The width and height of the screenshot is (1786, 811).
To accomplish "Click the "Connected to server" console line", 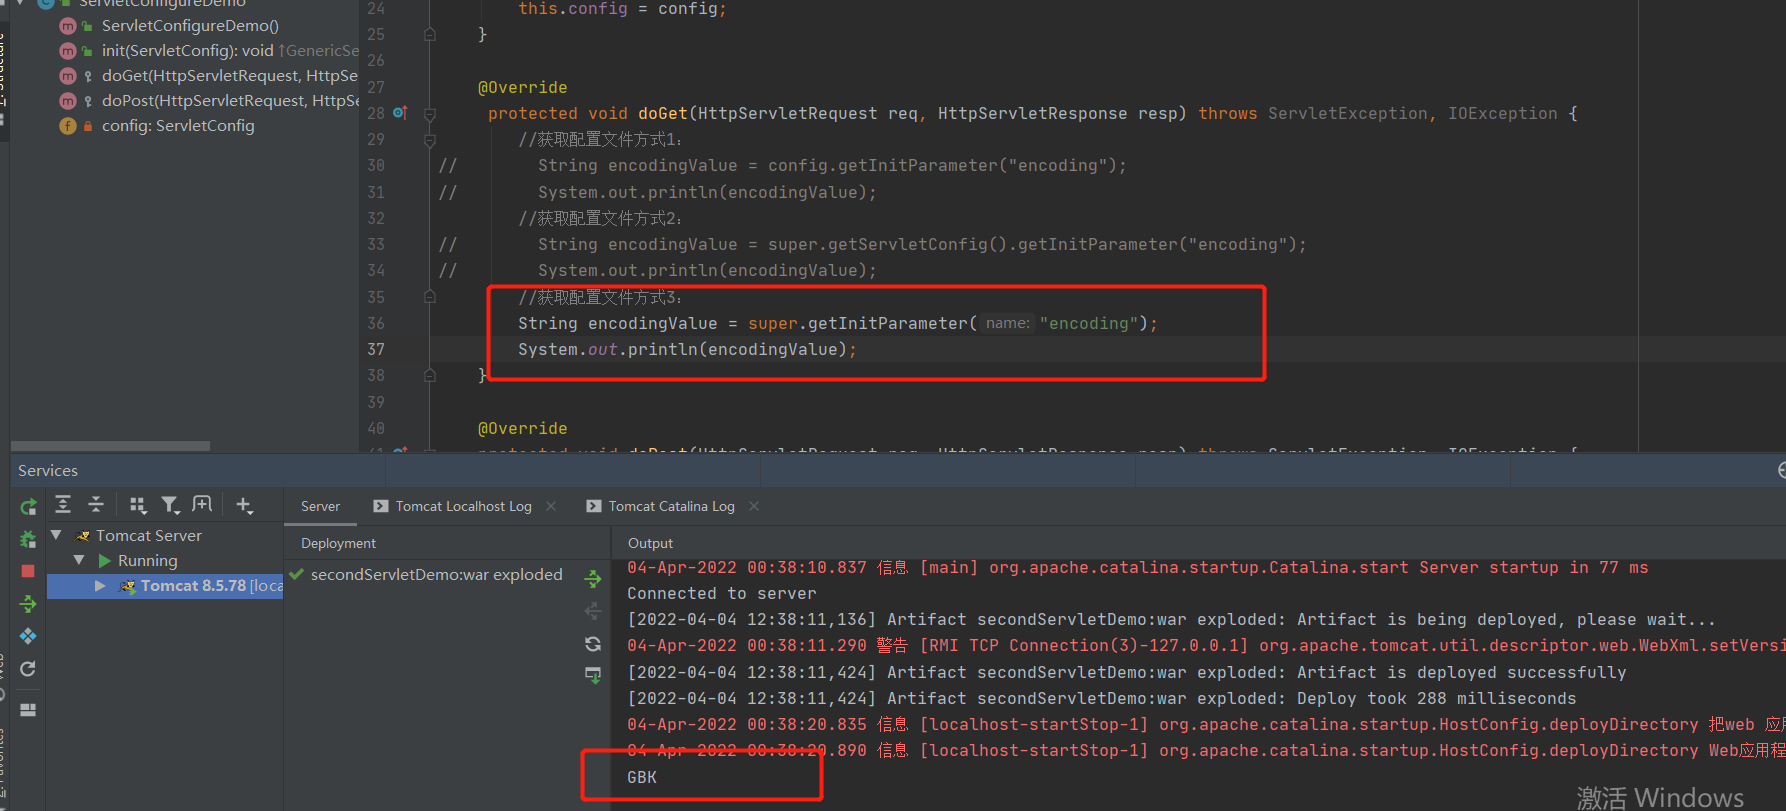I will point(722,593).
